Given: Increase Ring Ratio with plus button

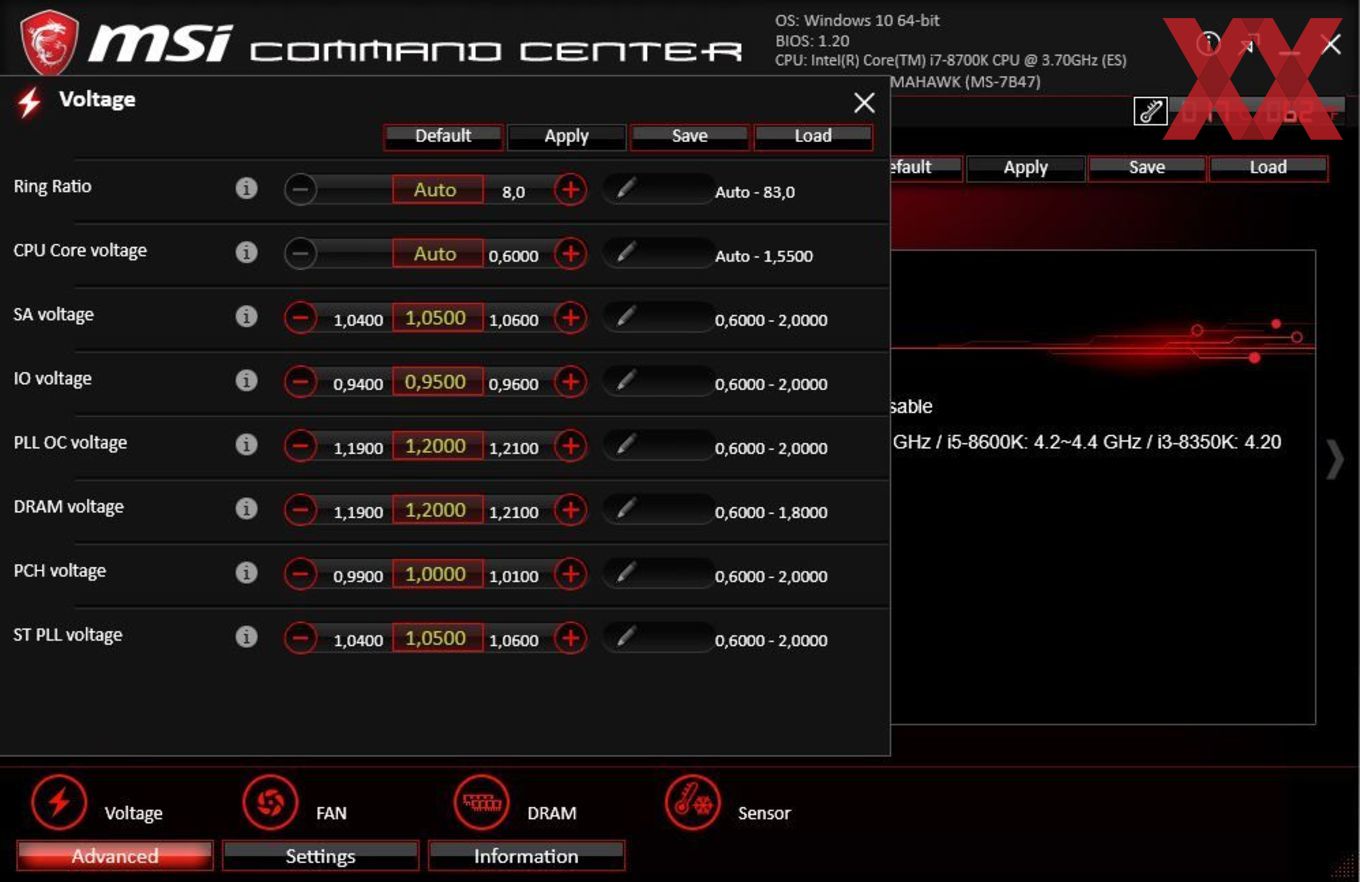Looking at the screenshot, I should [x=570, y=189].
